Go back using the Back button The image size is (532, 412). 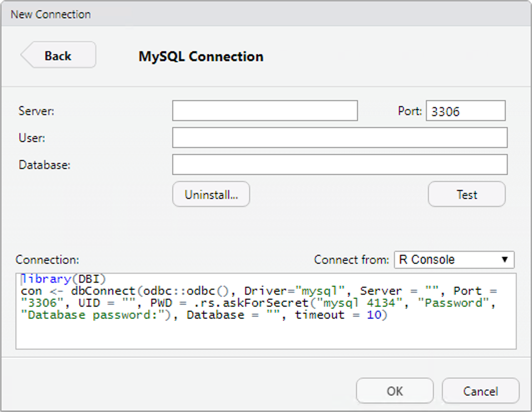pos(58,55)
